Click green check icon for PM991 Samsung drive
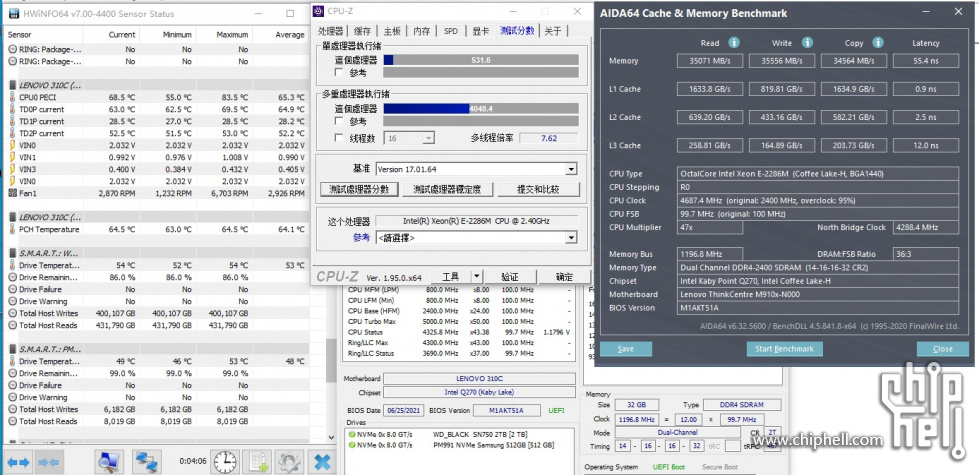The image size is (979, 475). coord(353,445)
